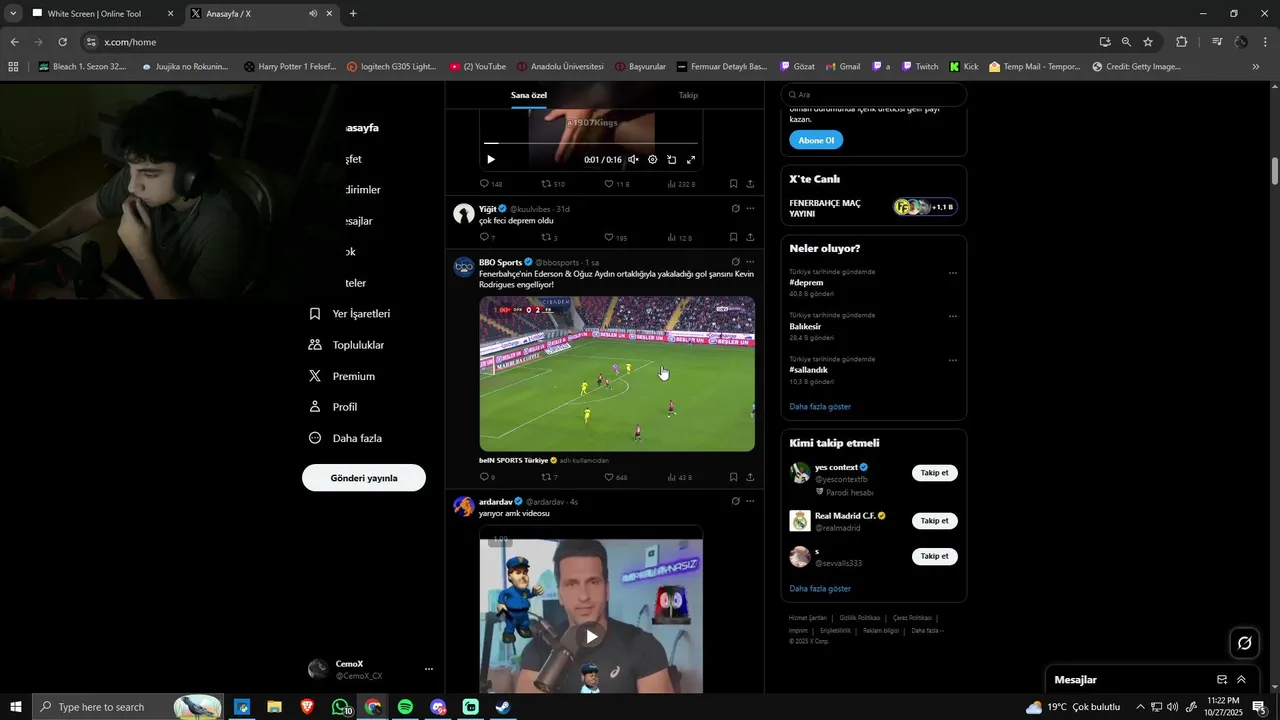Play the 1907Kings video
This screenshot has height=720, width=1280.
click(x=490, y=160)
